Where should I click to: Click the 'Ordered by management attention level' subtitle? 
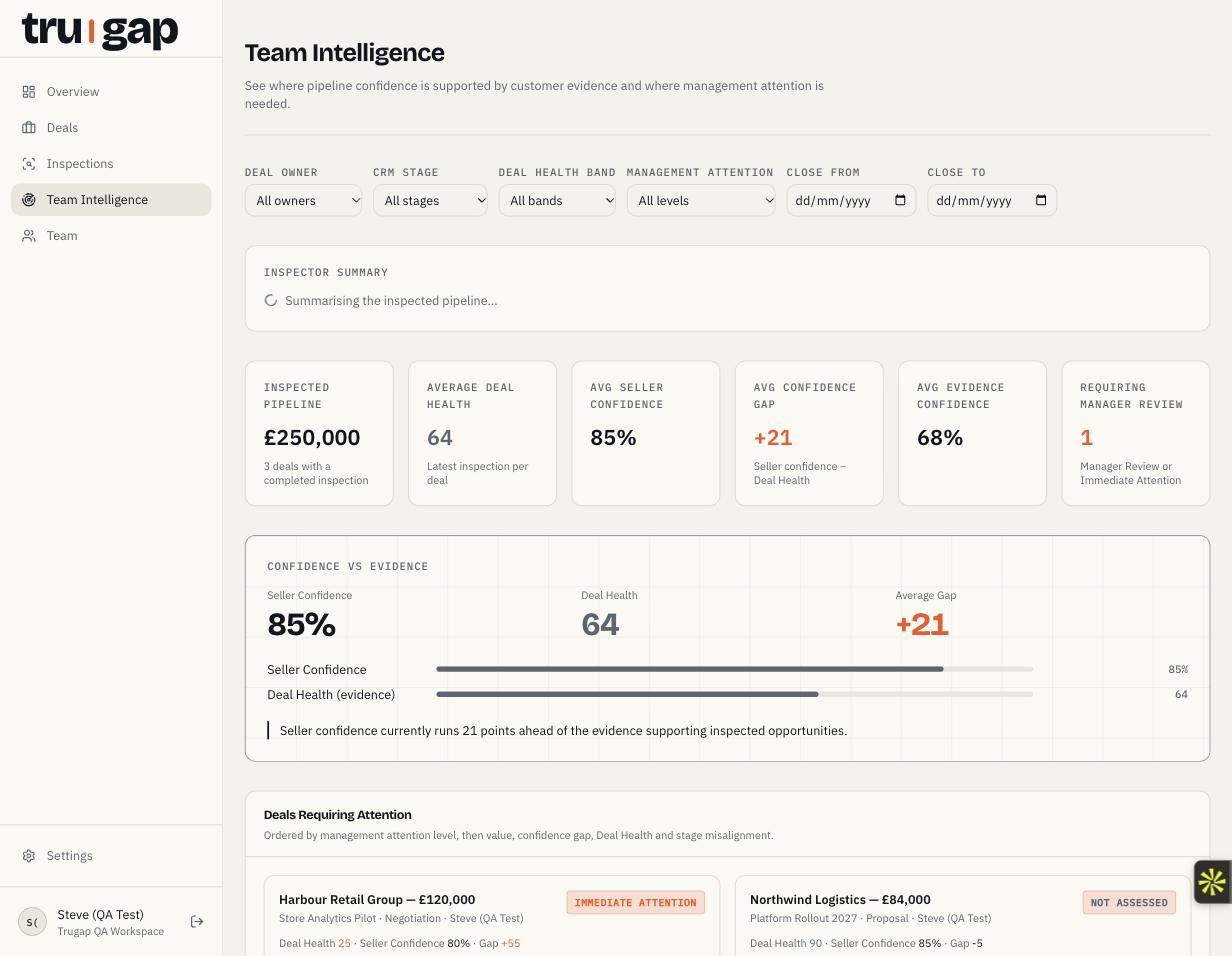pyautogui.click(x=518, y=835)
